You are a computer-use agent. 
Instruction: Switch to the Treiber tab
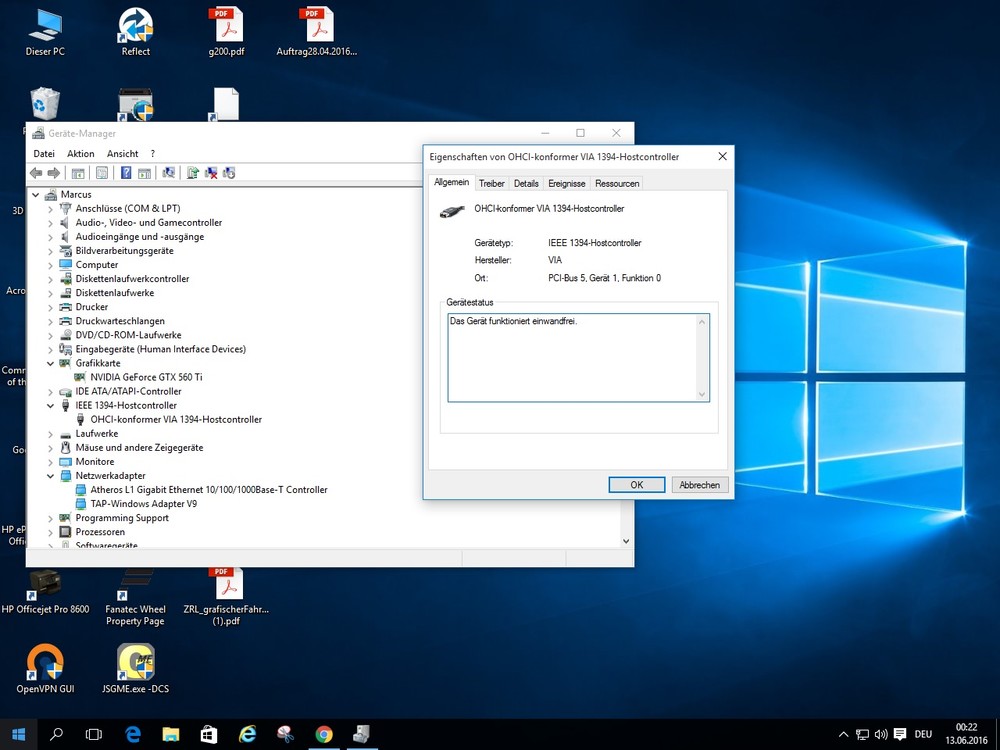(491, 184)
